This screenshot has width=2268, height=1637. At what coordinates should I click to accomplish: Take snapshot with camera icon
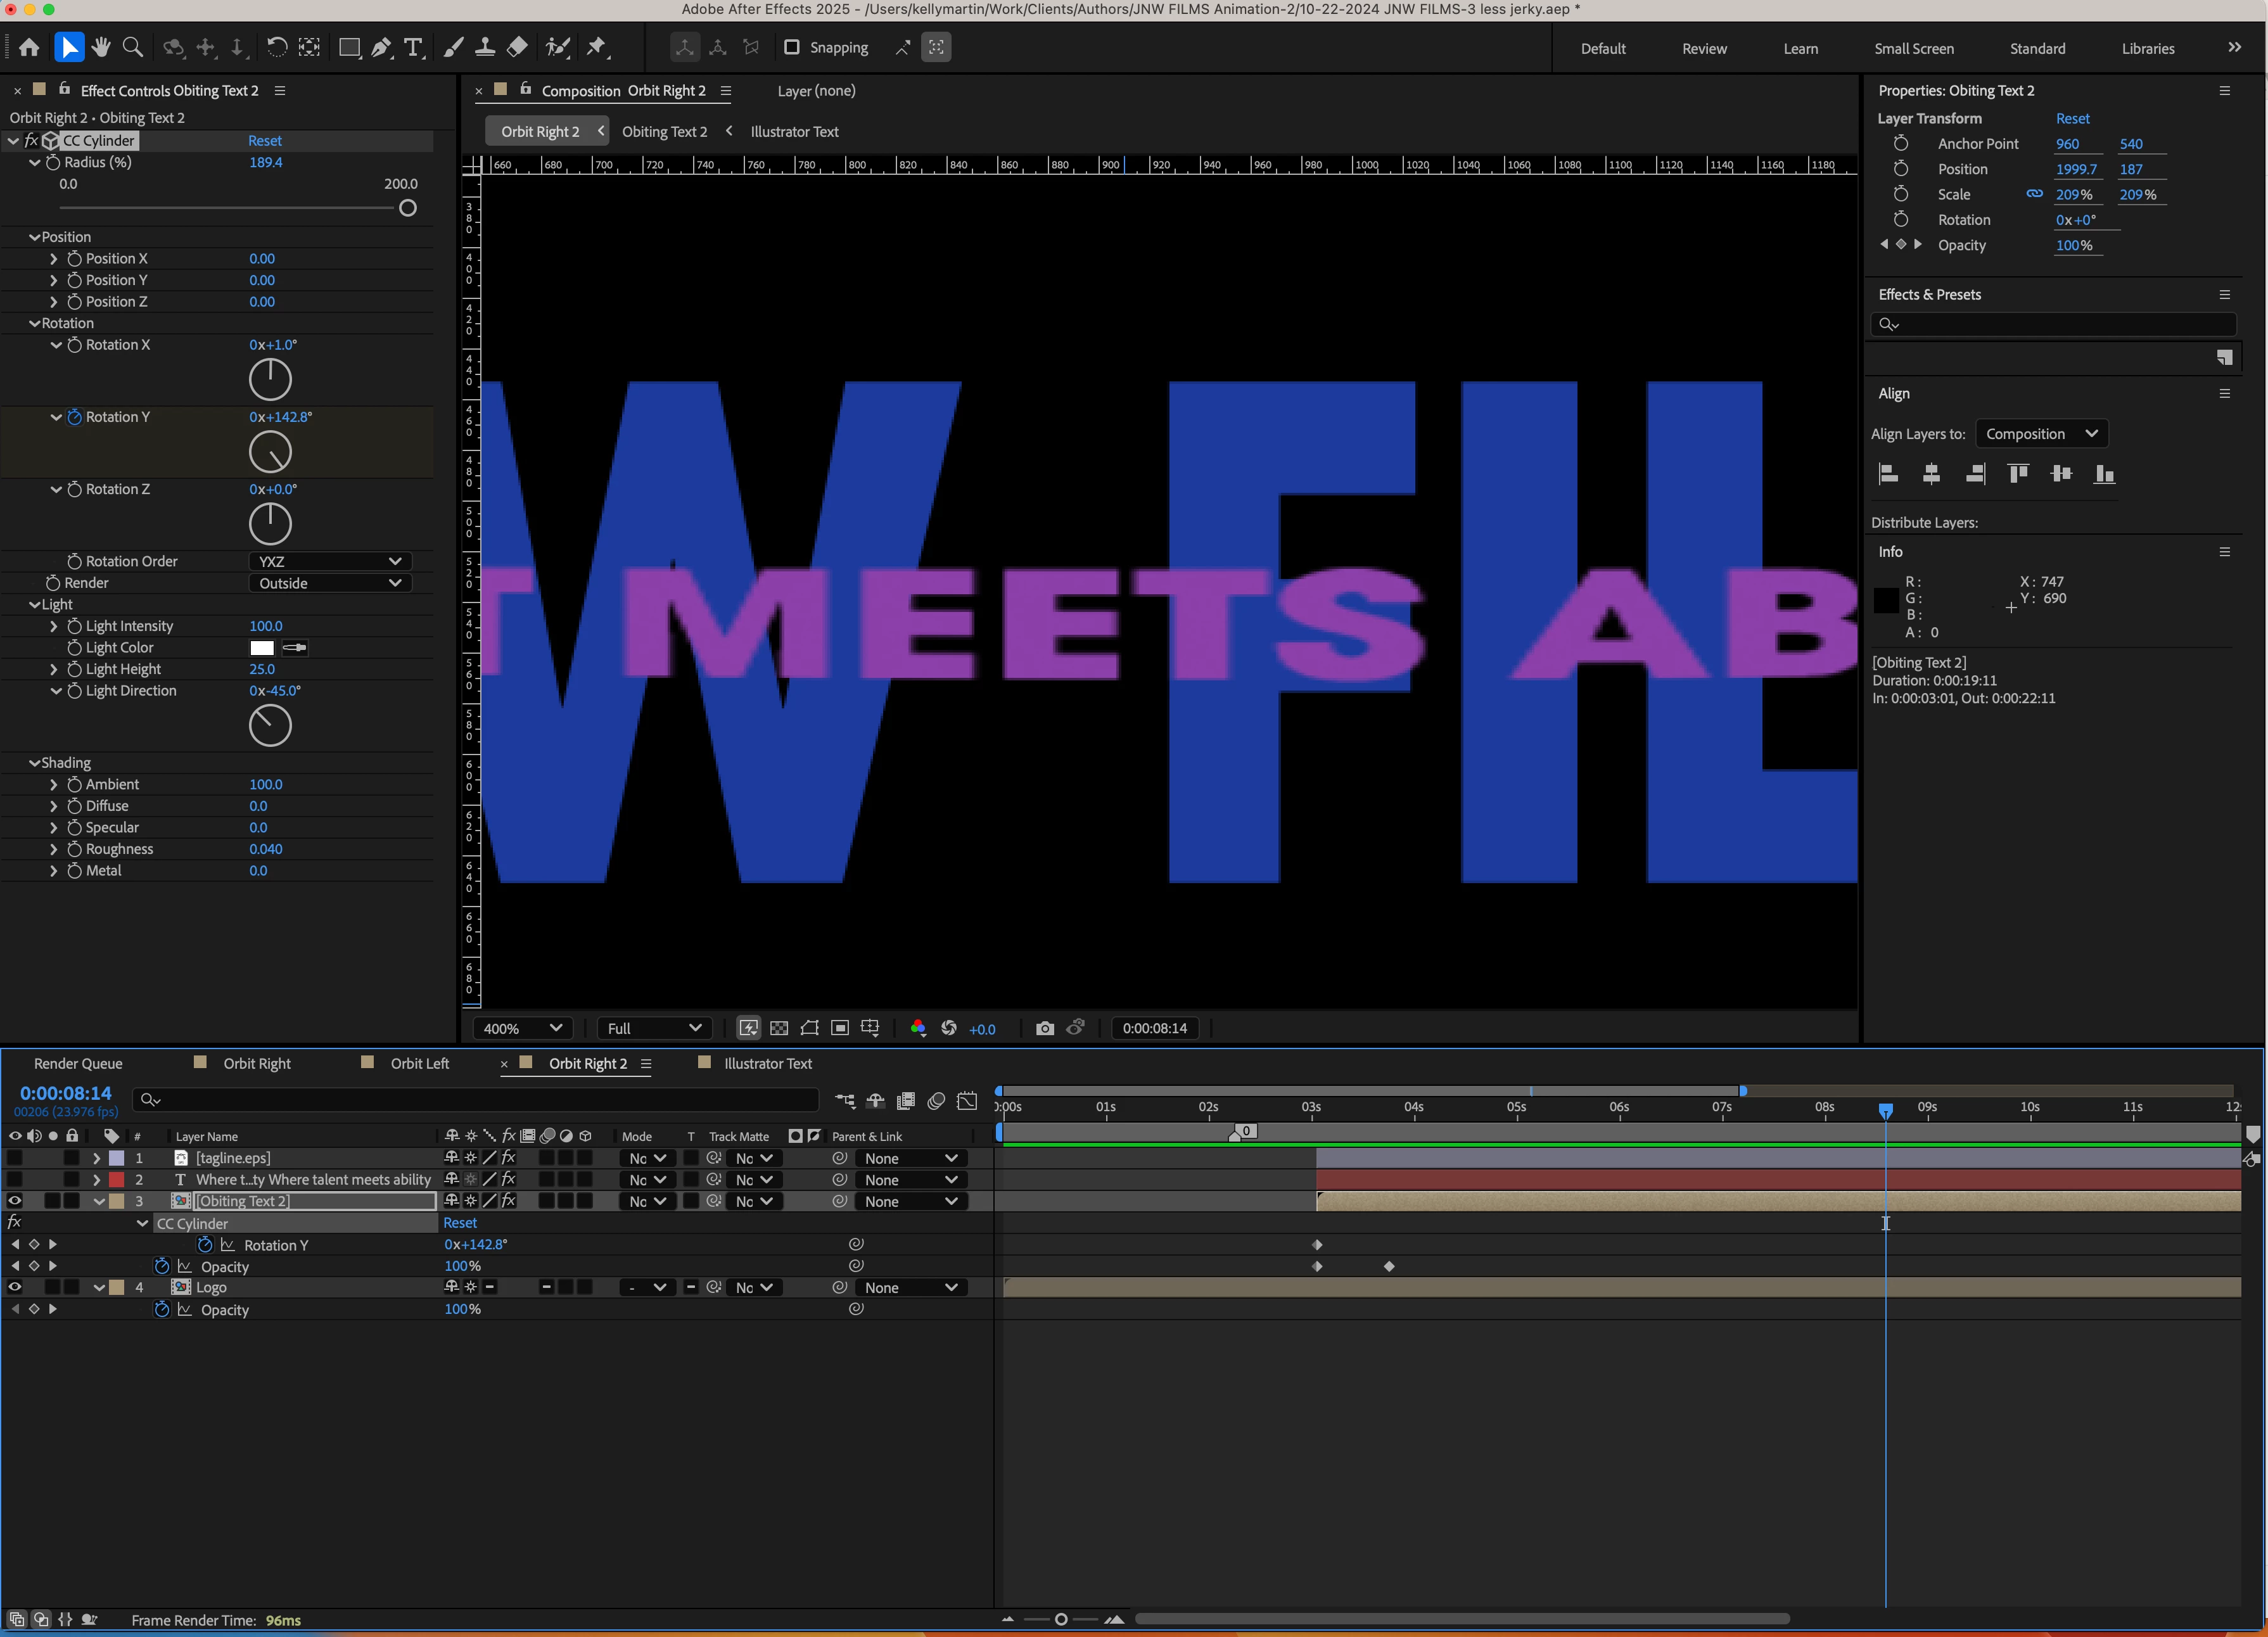click(1044, 1028)
